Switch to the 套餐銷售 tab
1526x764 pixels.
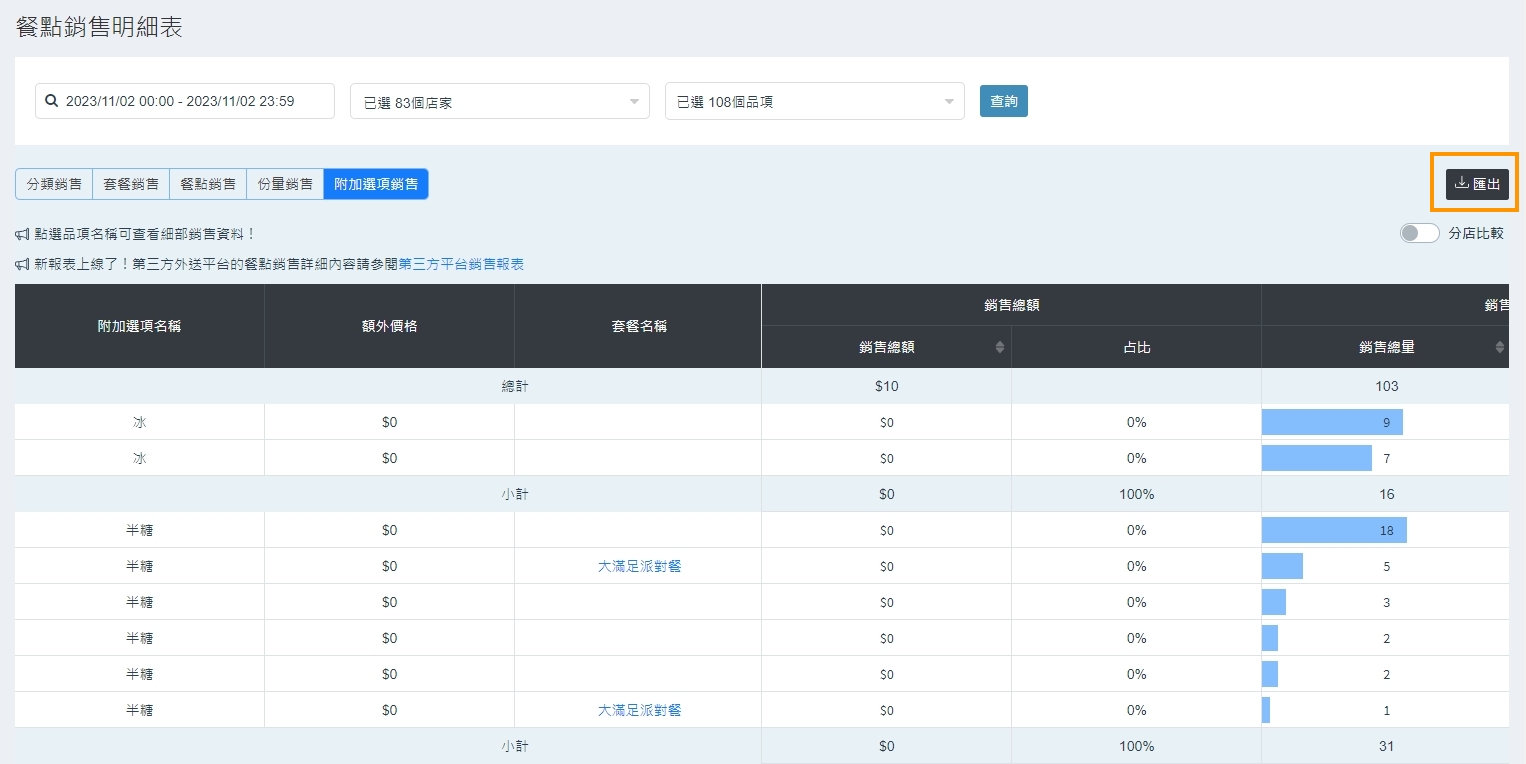pos(131,184)
